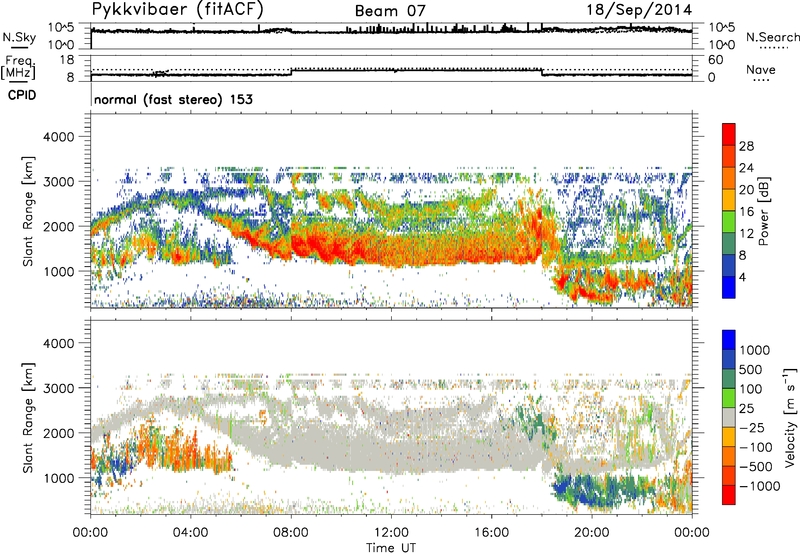Image resolution: width=800 pixels, height=554 pixels.
Task: Click the N.Sky legend label
Action: (19, 37)
